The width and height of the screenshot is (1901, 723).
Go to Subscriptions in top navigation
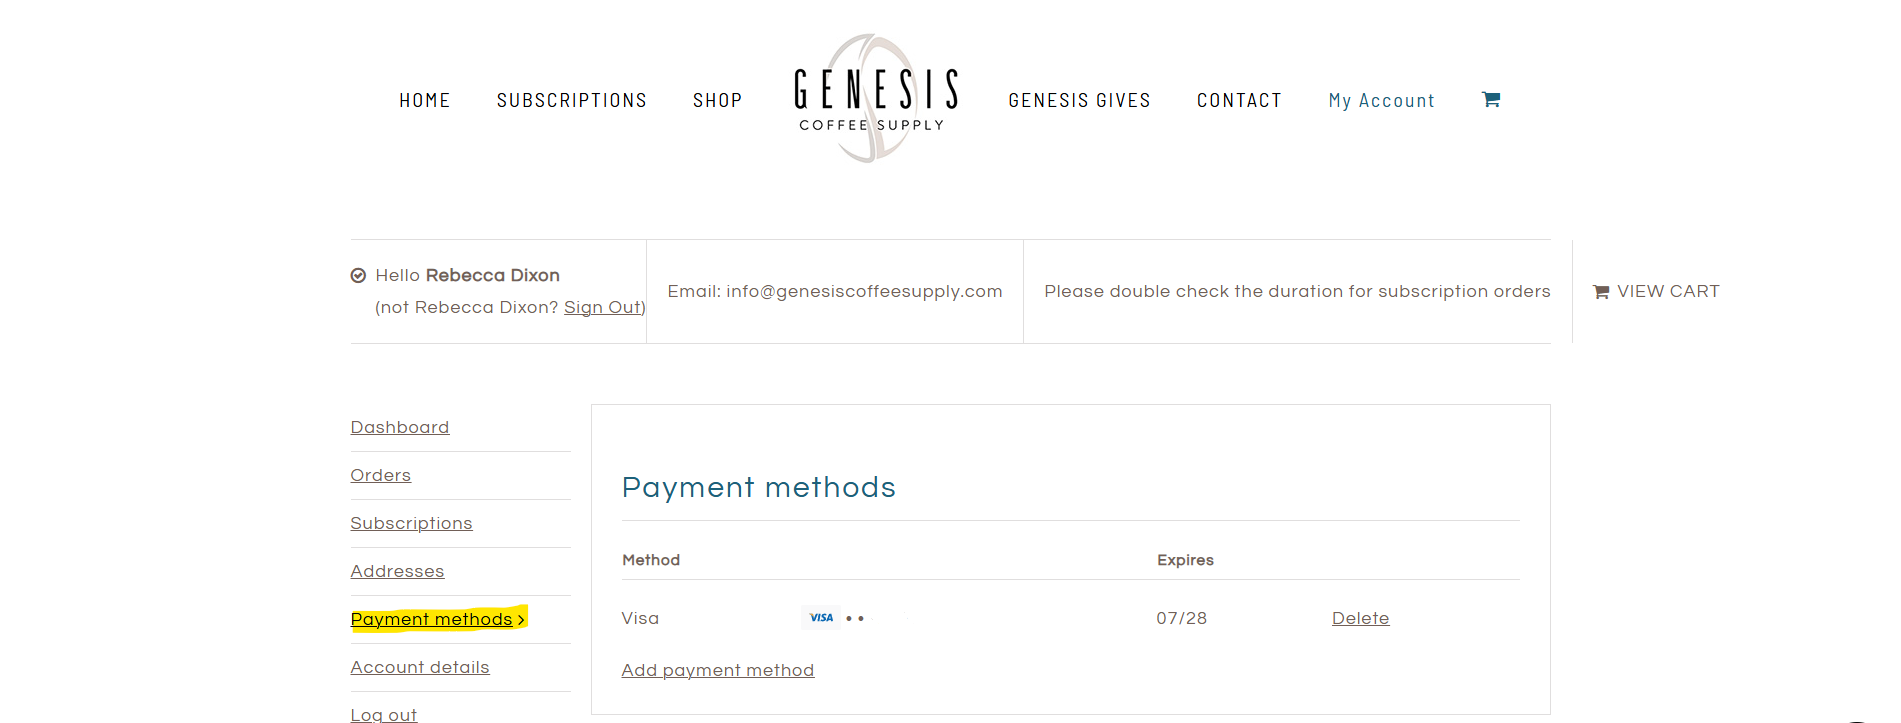[x=572, y=101]
